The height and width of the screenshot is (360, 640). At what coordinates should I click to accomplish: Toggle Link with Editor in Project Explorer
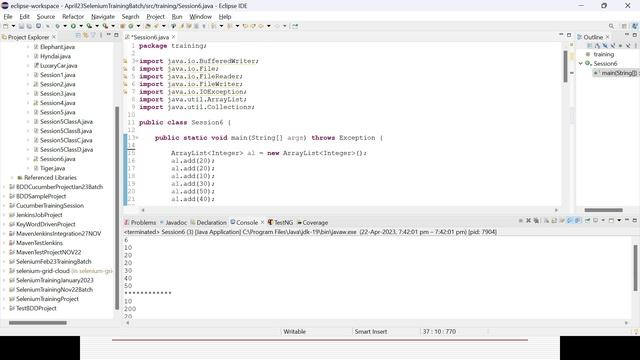coord(85,36)
